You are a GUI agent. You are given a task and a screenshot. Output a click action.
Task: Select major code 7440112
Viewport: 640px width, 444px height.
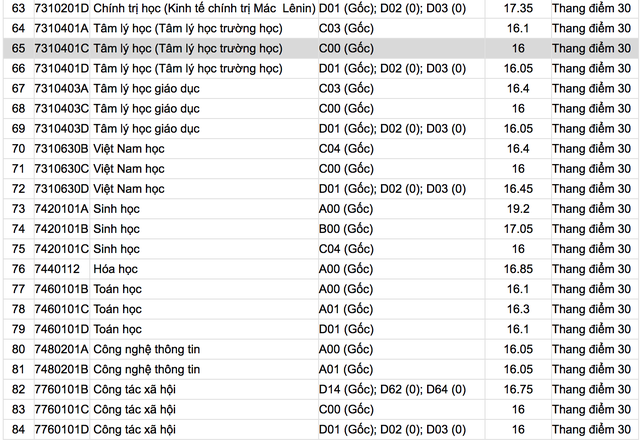pos(57,268)
